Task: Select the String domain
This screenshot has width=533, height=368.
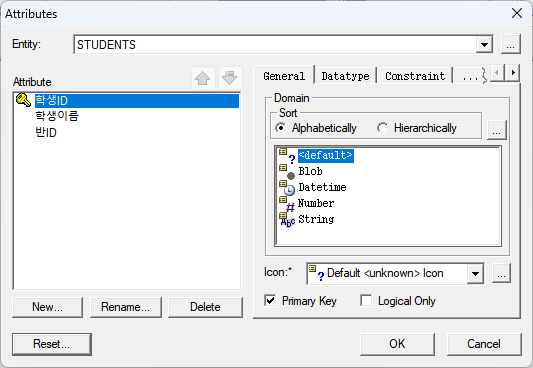Action: [x=316, y=219]
